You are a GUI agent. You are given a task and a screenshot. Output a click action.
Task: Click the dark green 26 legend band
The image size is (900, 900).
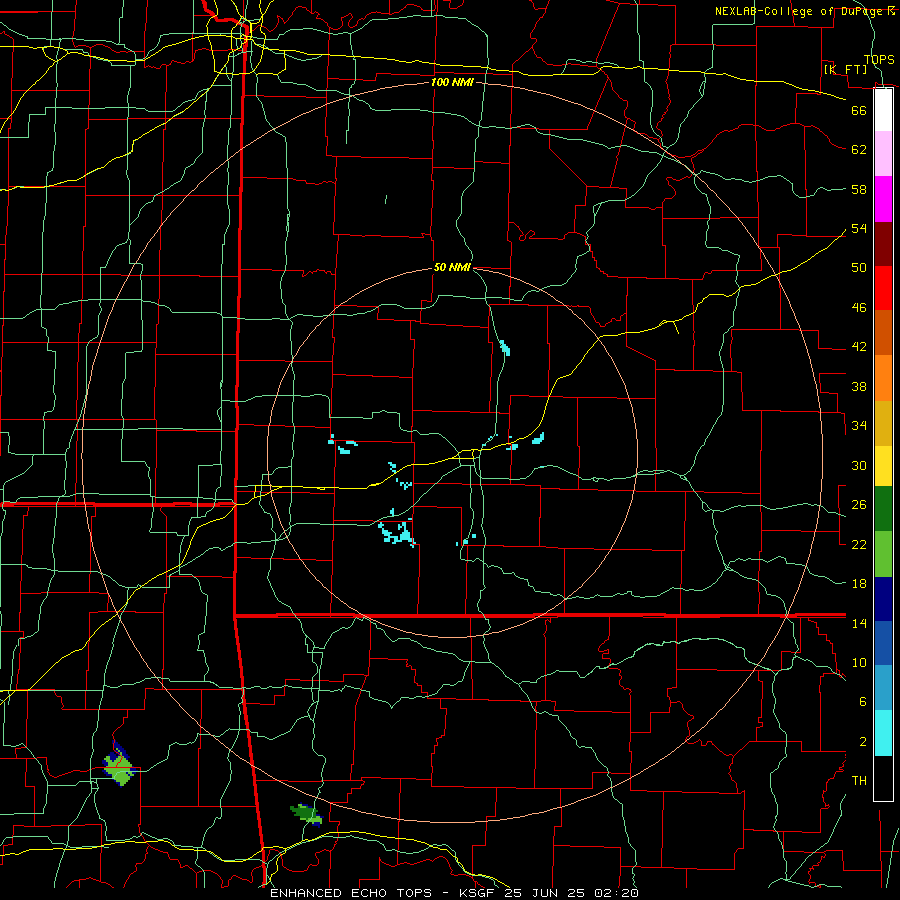click(x=883, y=509)
